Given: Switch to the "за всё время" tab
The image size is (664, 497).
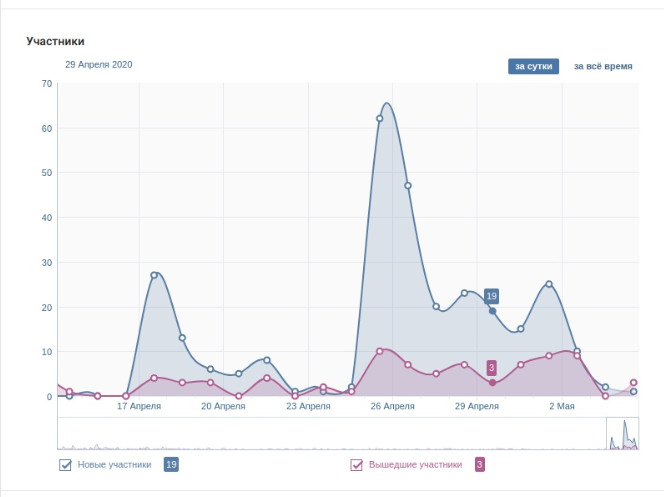Looking at the screenshot, I should pyautogui.click(x=602, y=66).
